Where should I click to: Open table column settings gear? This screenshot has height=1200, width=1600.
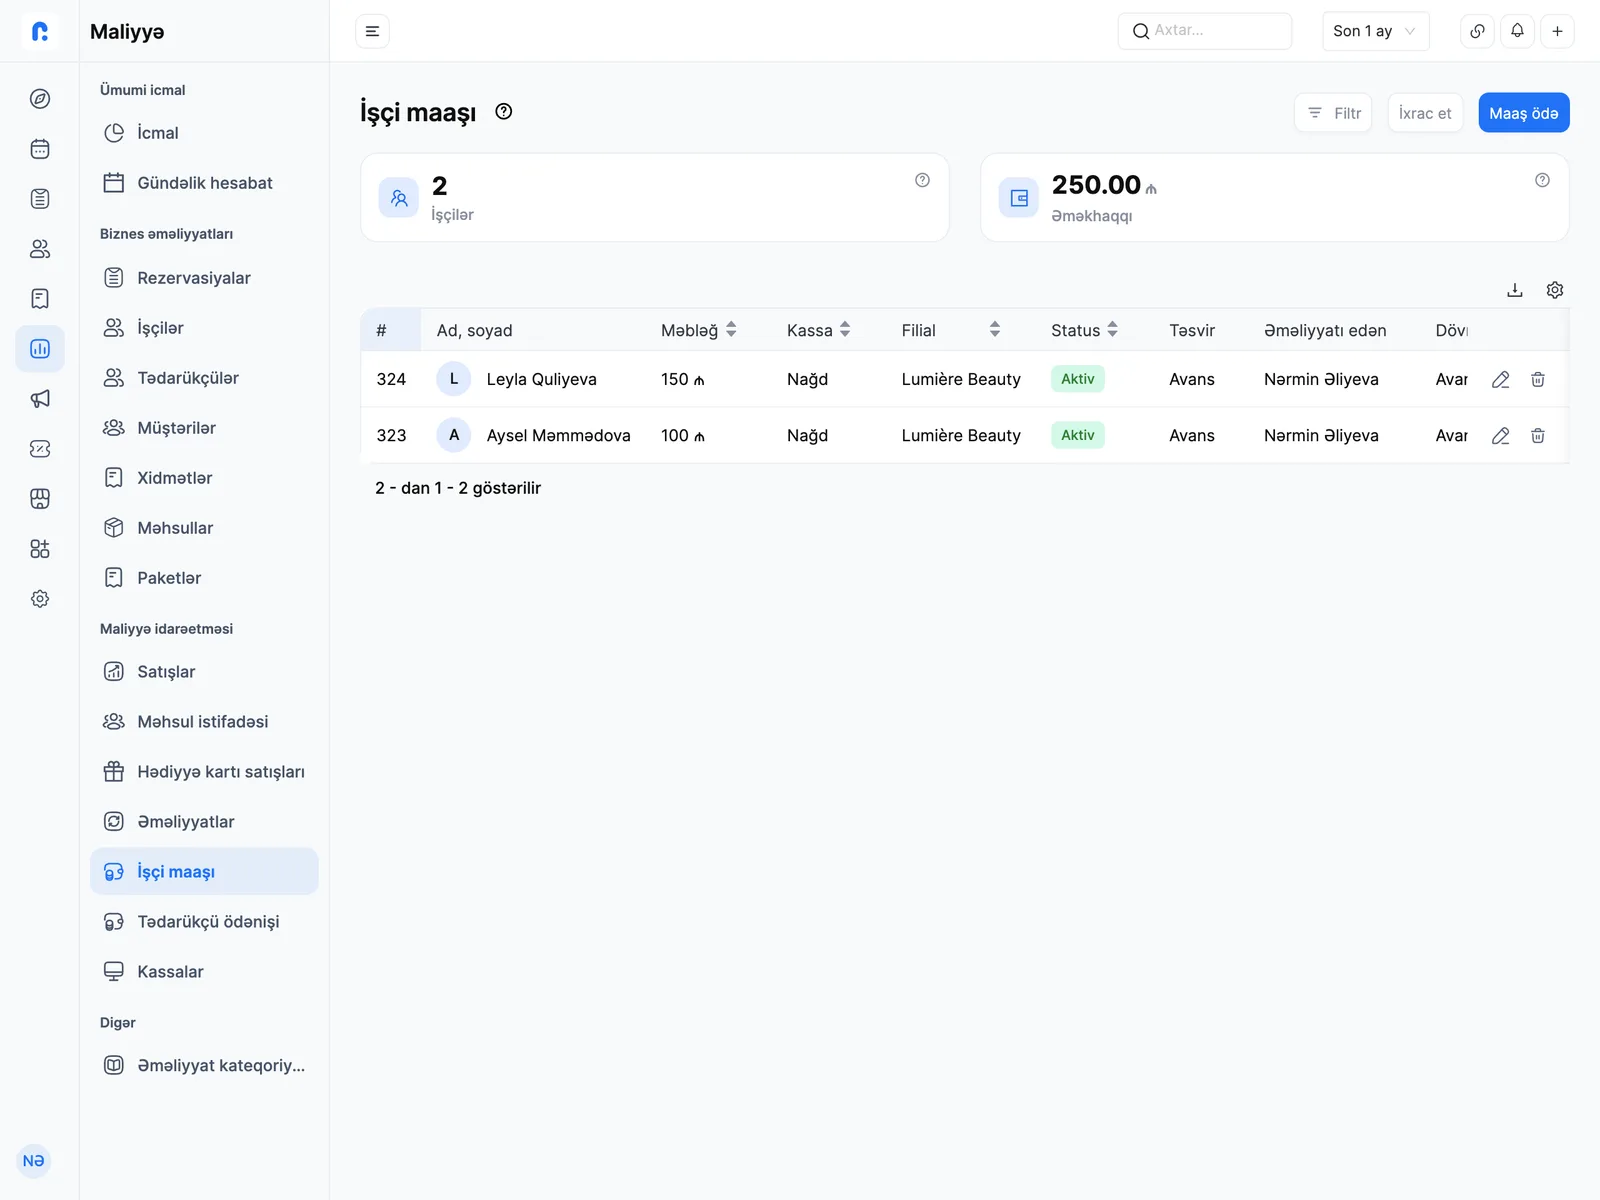tap(1555, 290)
